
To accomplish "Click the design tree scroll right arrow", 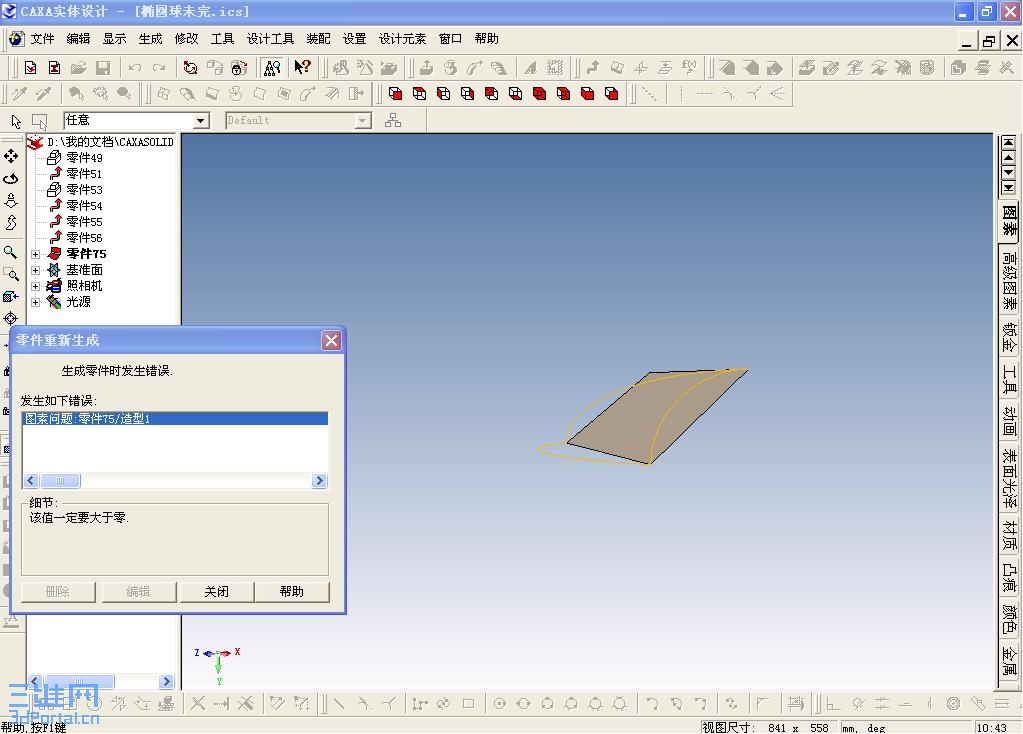I will 166,681.
